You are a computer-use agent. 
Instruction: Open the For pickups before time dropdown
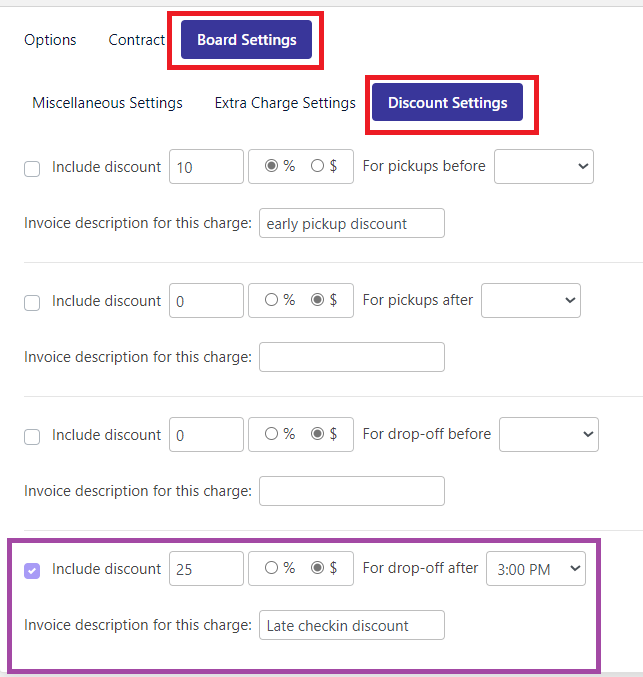[544, 166]
